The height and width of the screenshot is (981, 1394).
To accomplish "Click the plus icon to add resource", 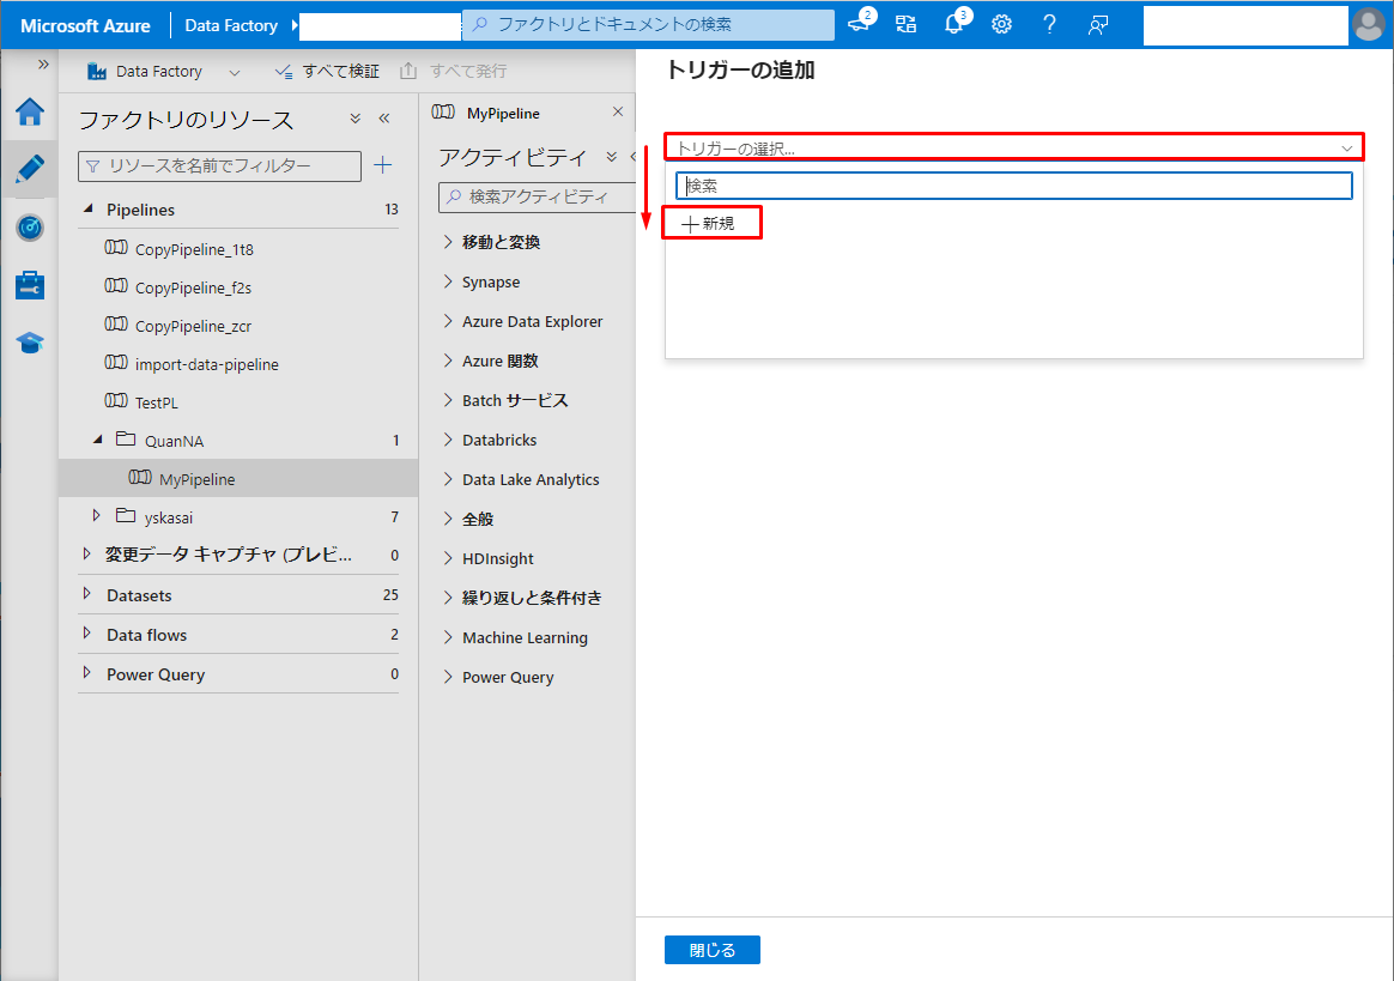I will [x=383, y=166].
